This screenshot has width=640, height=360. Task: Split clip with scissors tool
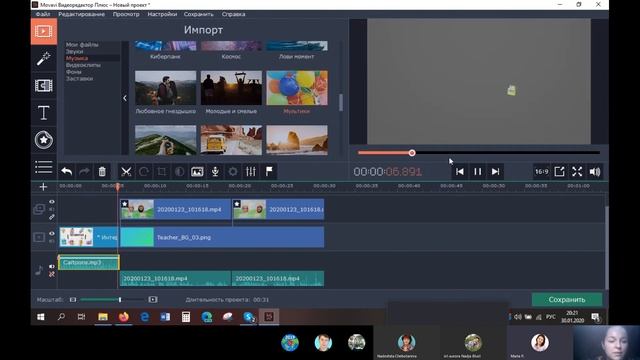click(126, 171)
